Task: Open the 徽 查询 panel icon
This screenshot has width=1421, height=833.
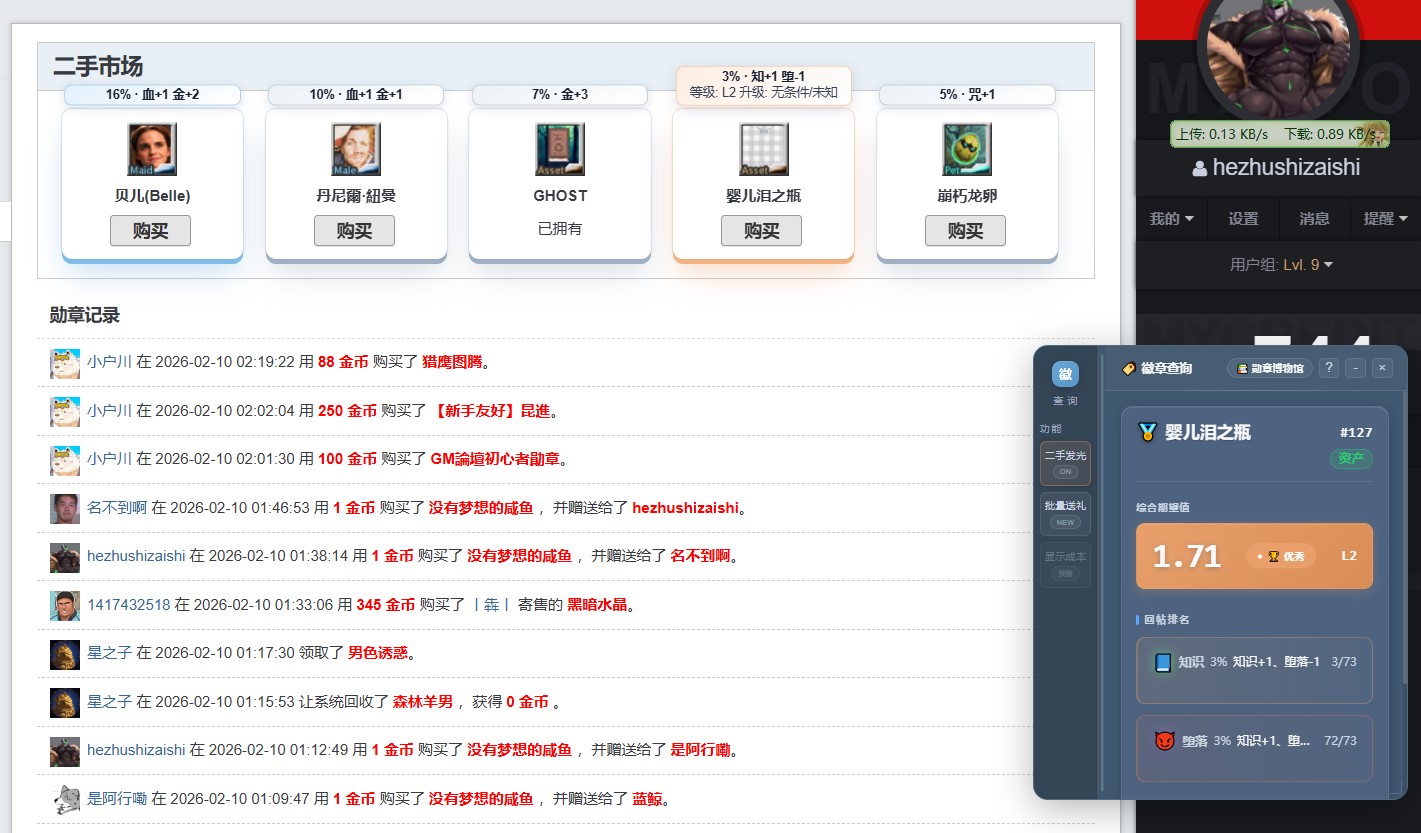Action: (1065, 375)
